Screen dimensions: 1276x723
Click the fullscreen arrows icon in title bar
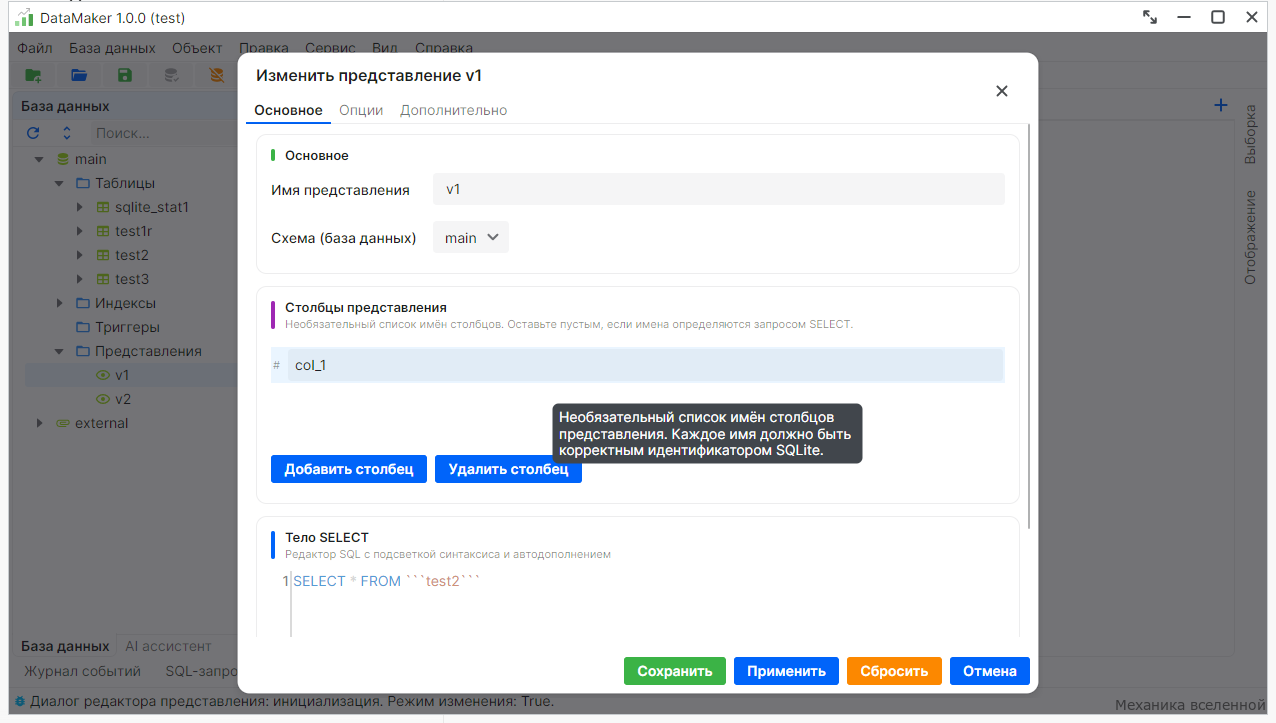coord(1150,17)
